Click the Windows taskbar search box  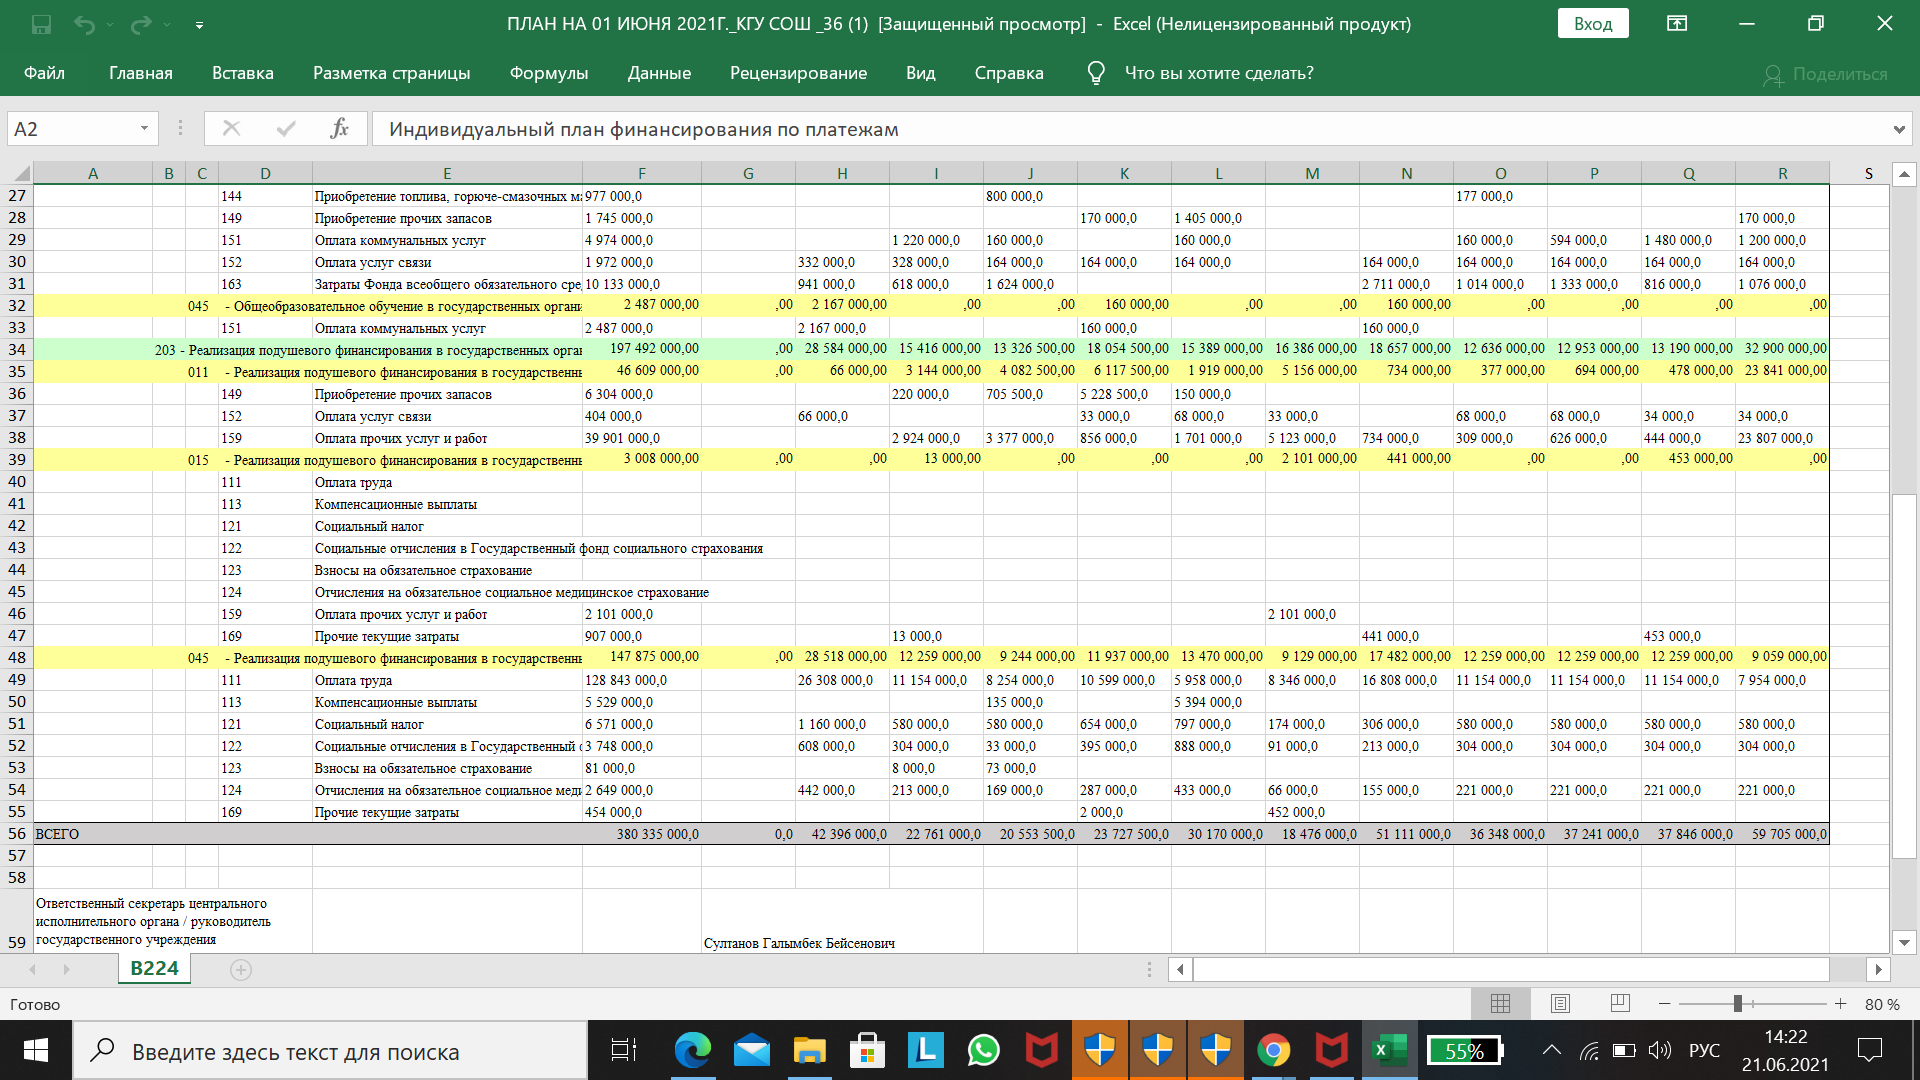tap(330, 1051)
